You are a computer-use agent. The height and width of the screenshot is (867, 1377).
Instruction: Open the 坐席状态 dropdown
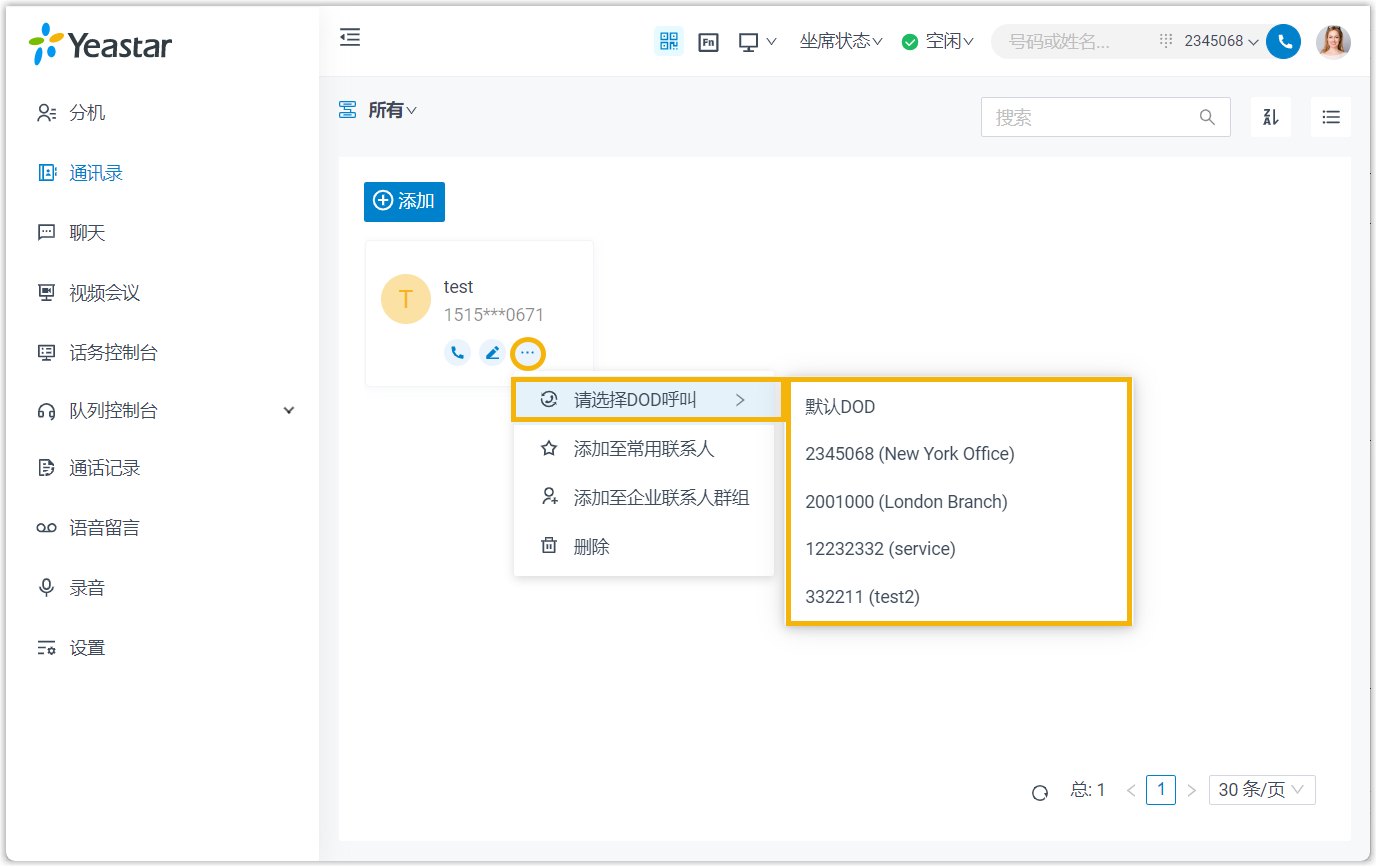tap(840, 41)
